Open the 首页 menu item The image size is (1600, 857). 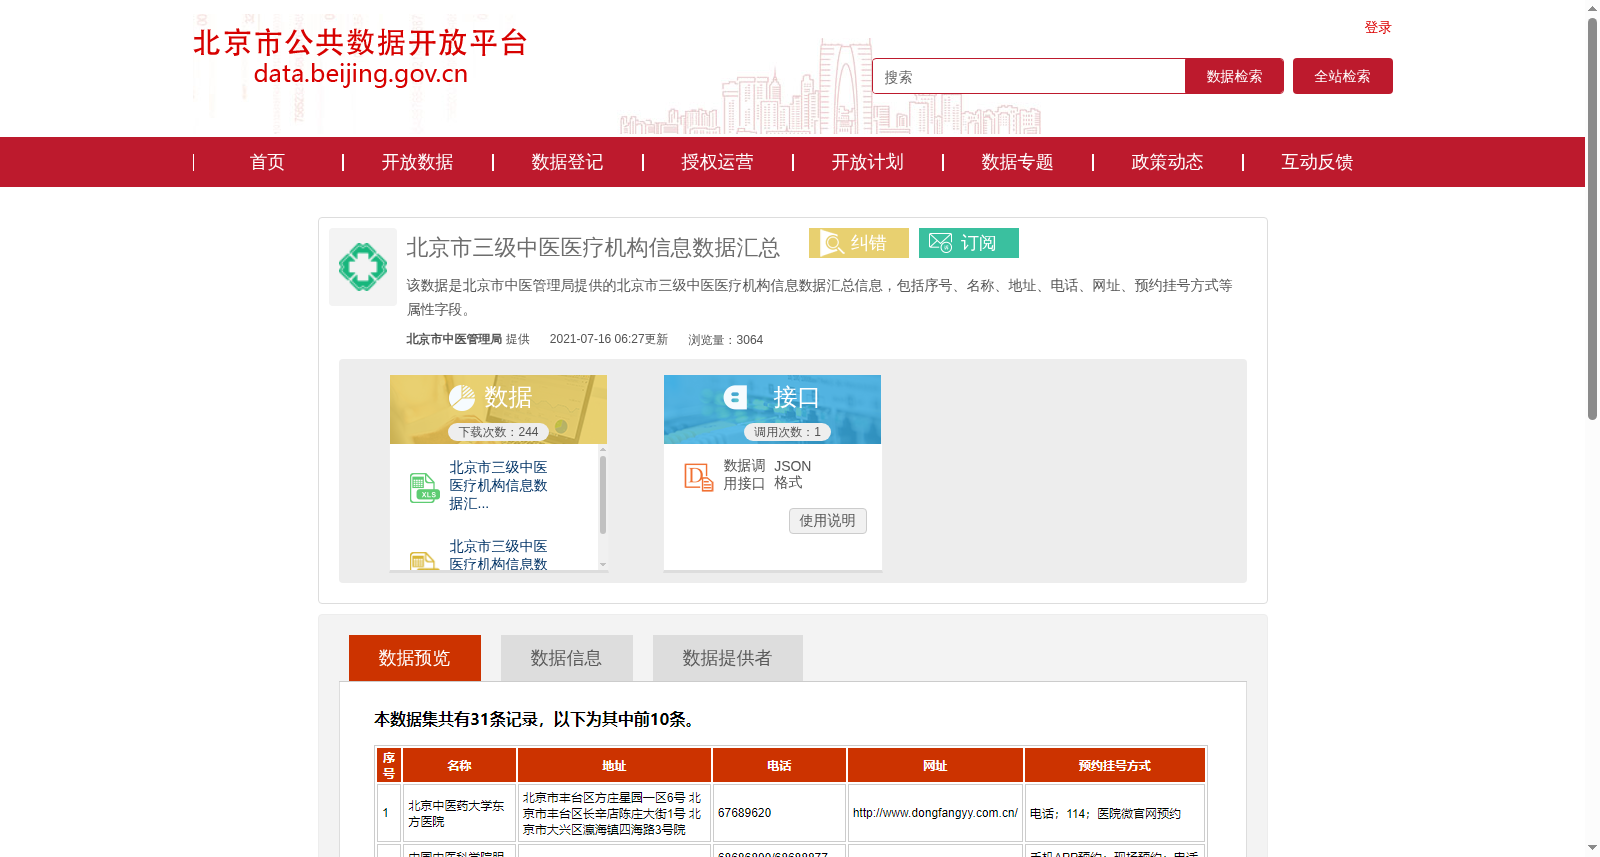[x=267, y=162]
